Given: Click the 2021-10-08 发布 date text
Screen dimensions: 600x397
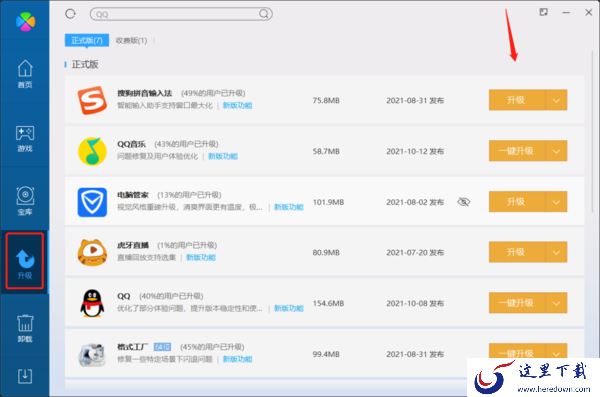Looking at the screenshot, I should [415, 303].
